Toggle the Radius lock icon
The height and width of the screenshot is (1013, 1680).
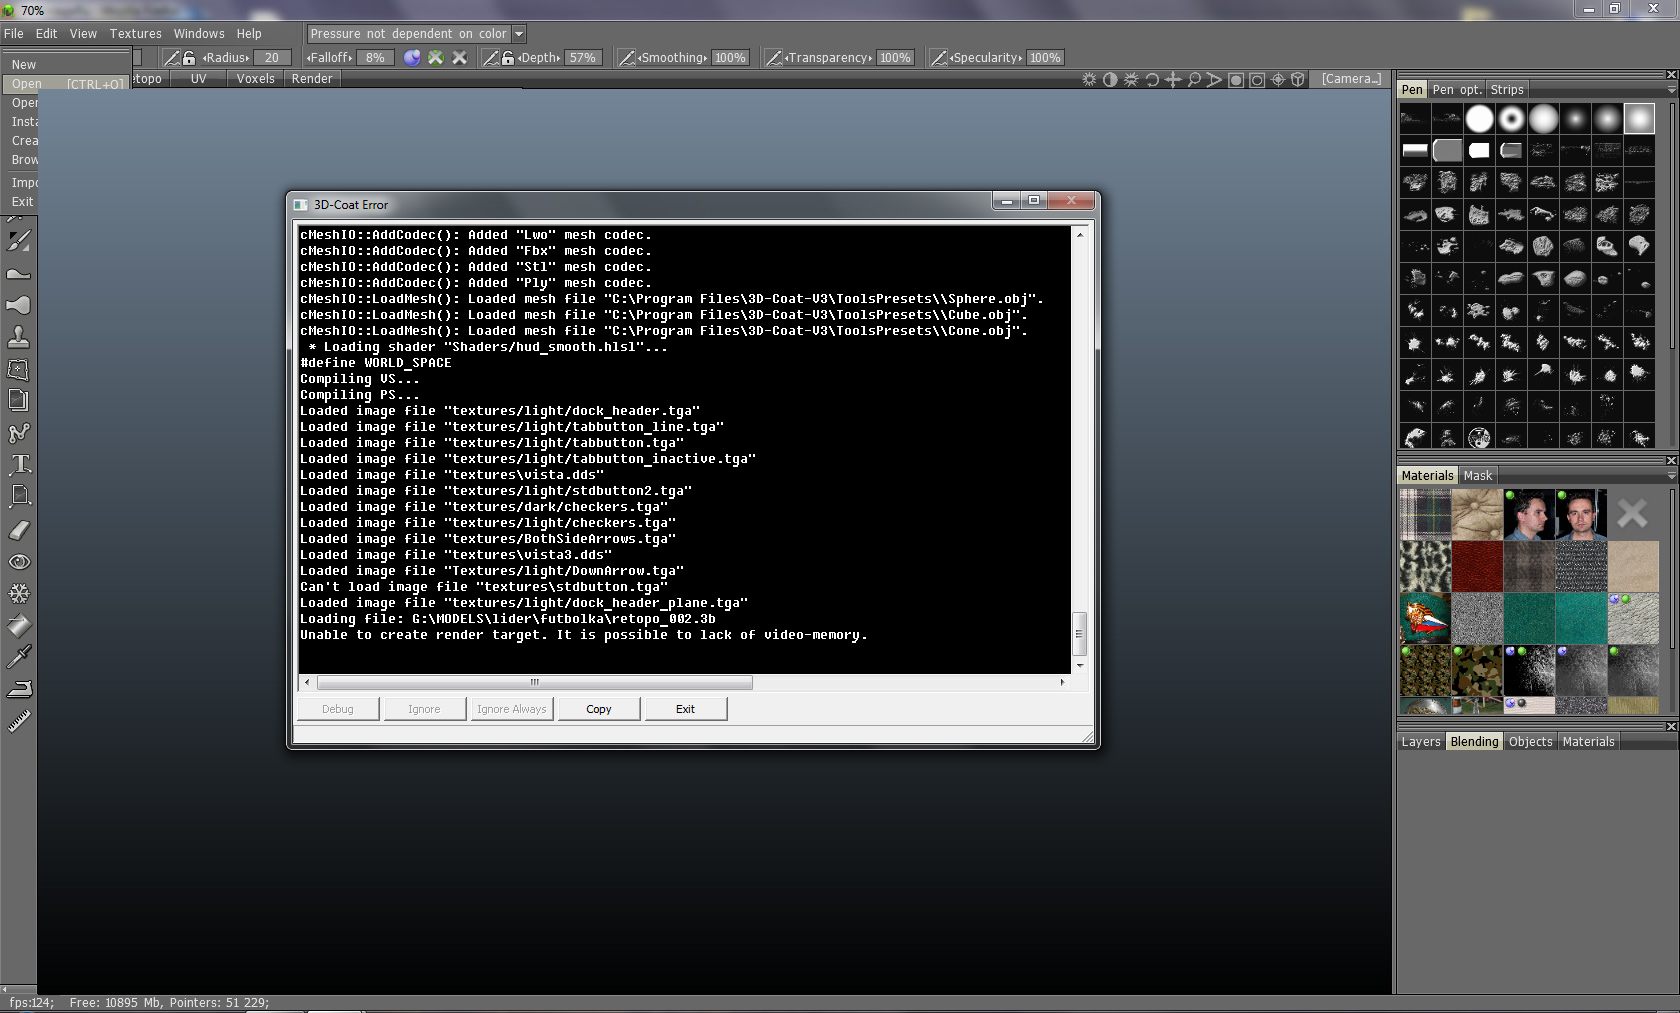pos(189,58)
